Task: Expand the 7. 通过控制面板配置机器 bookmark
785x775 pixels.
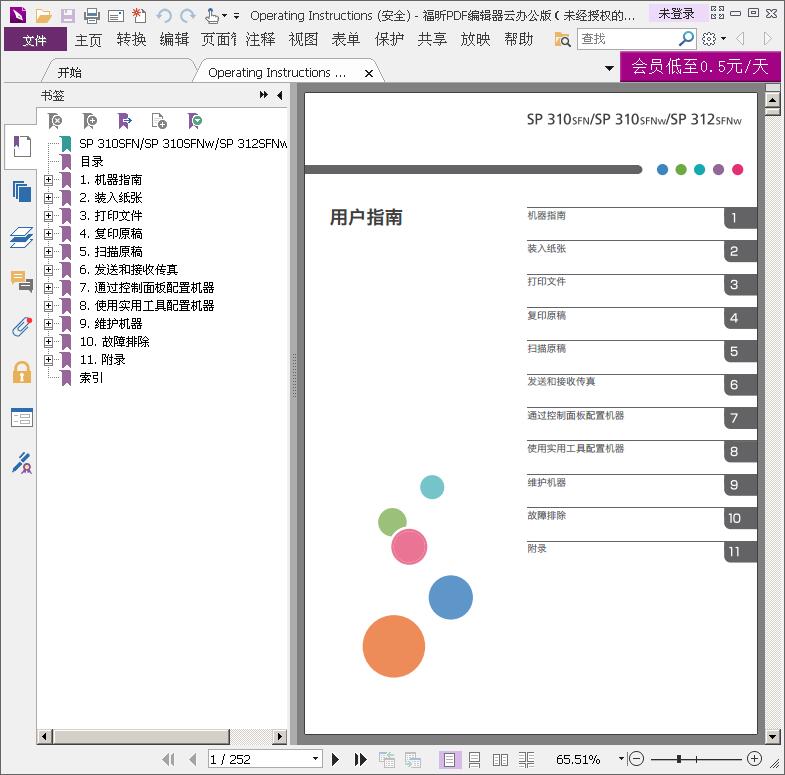Action: [49, 288]
